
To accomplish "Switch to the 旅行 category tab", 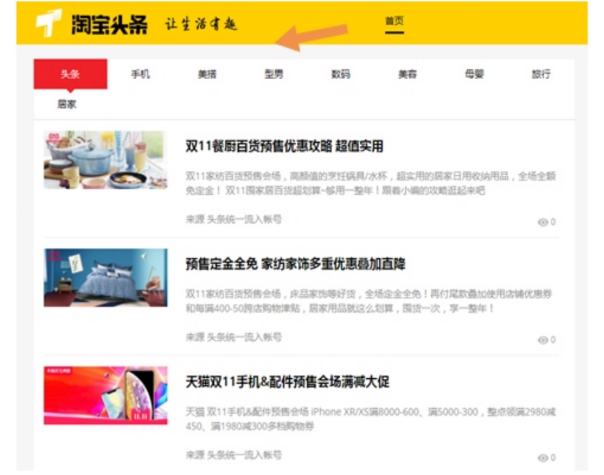I will pos(541,74).
